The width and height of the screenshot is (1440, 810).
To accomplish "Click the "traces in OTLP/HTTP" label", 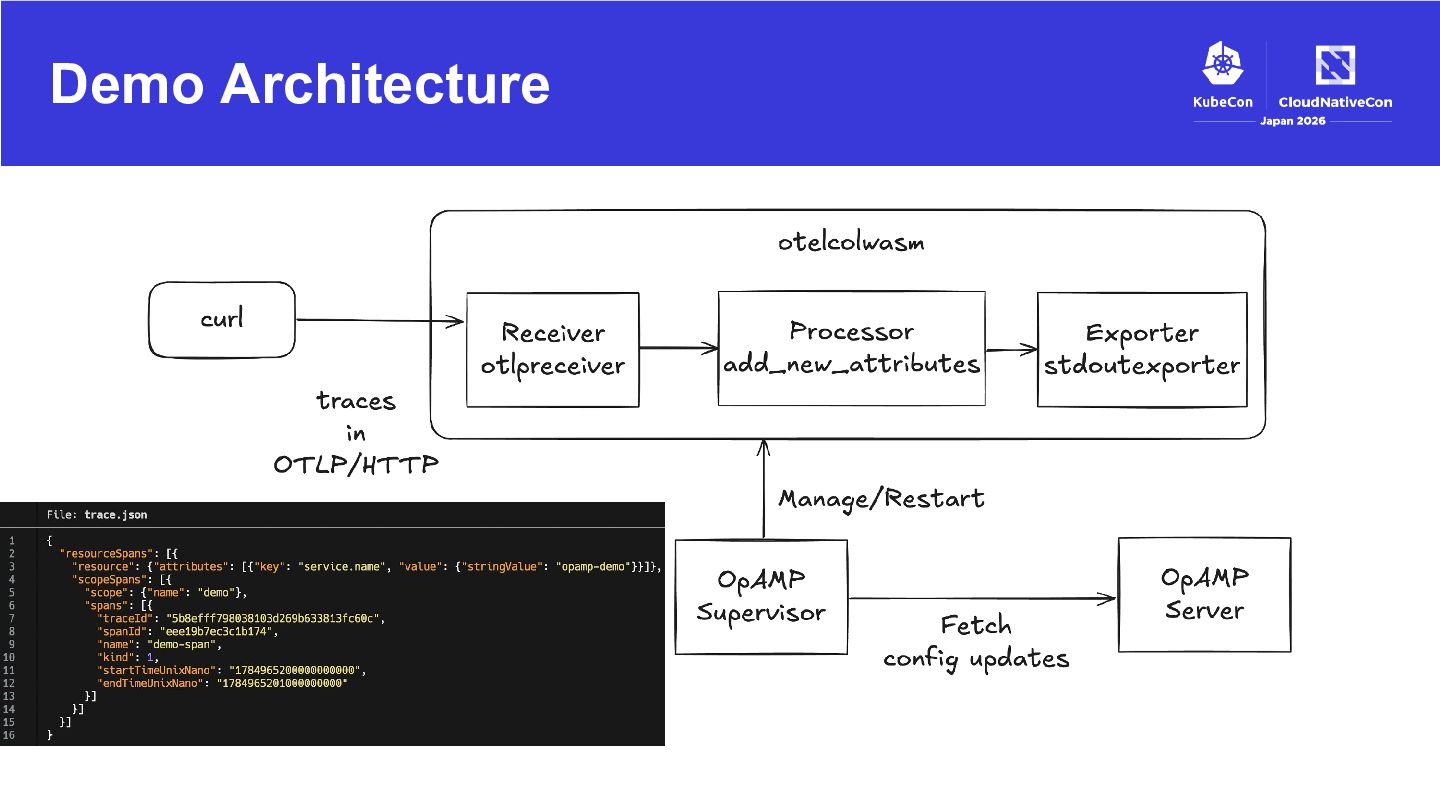I will pos(356,433).
